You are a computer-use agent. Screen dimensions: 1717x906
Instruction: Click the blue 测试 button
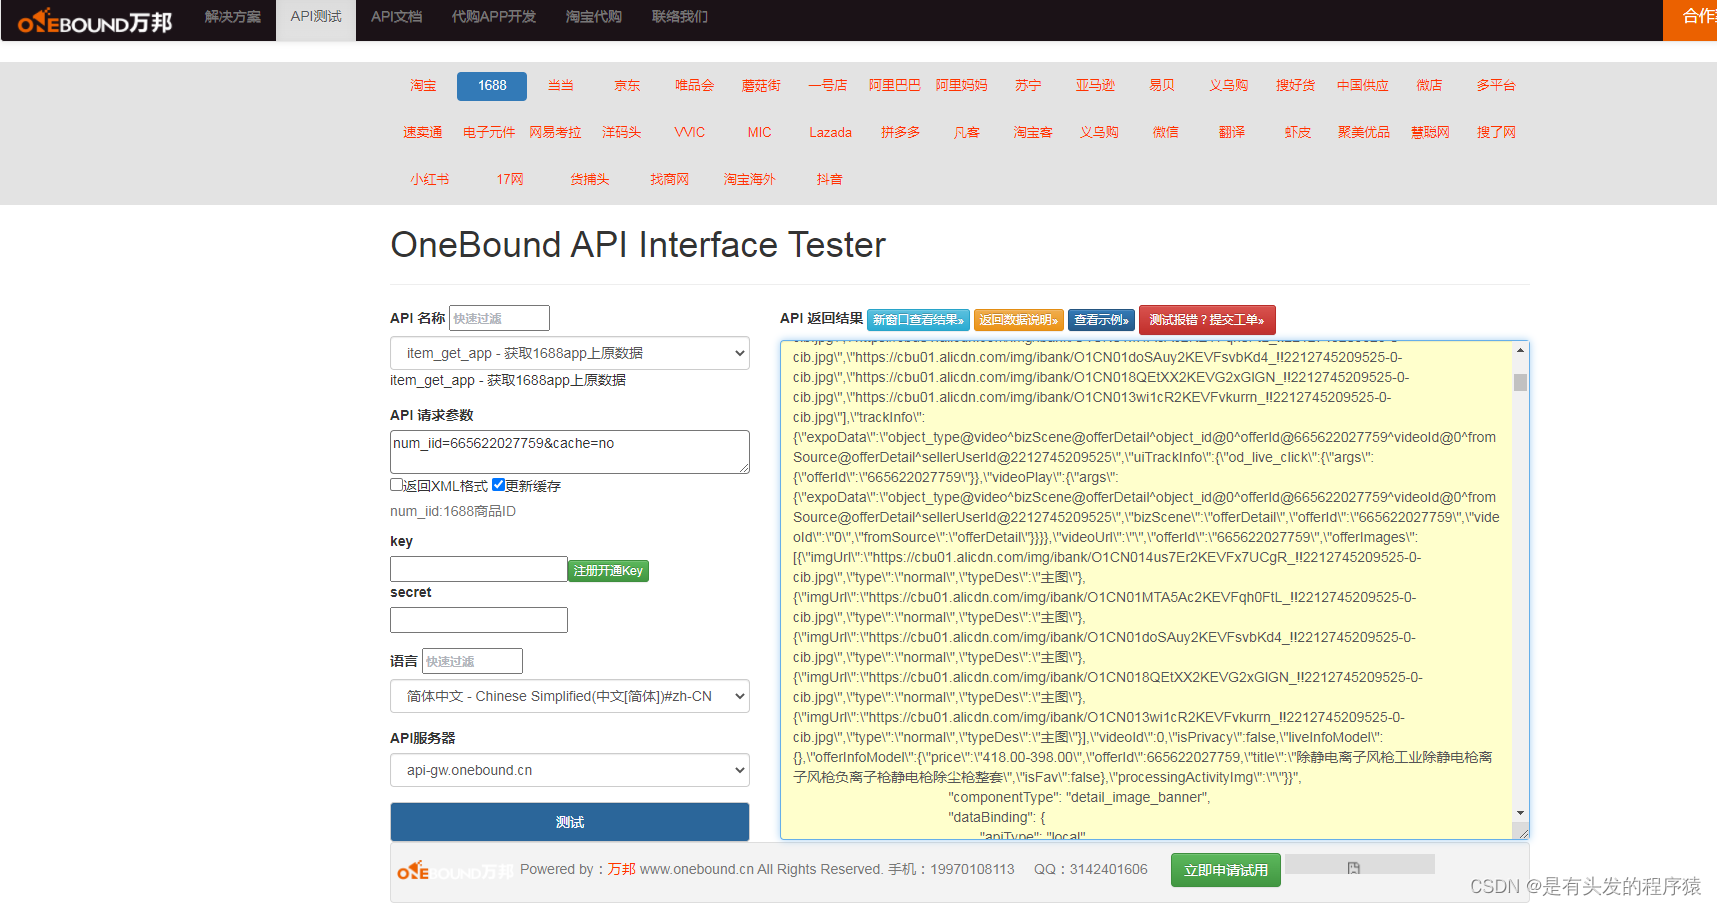[x=570, y=822]
